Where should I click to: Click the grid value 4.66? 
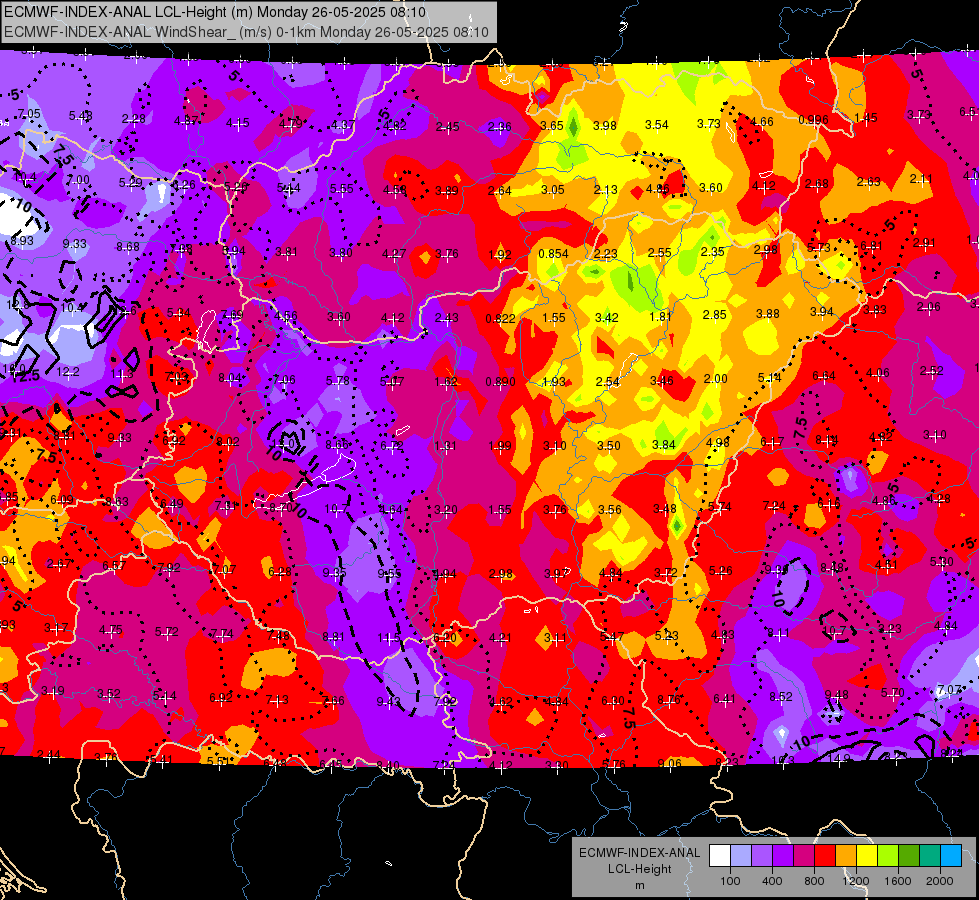[x=762, y=122]
